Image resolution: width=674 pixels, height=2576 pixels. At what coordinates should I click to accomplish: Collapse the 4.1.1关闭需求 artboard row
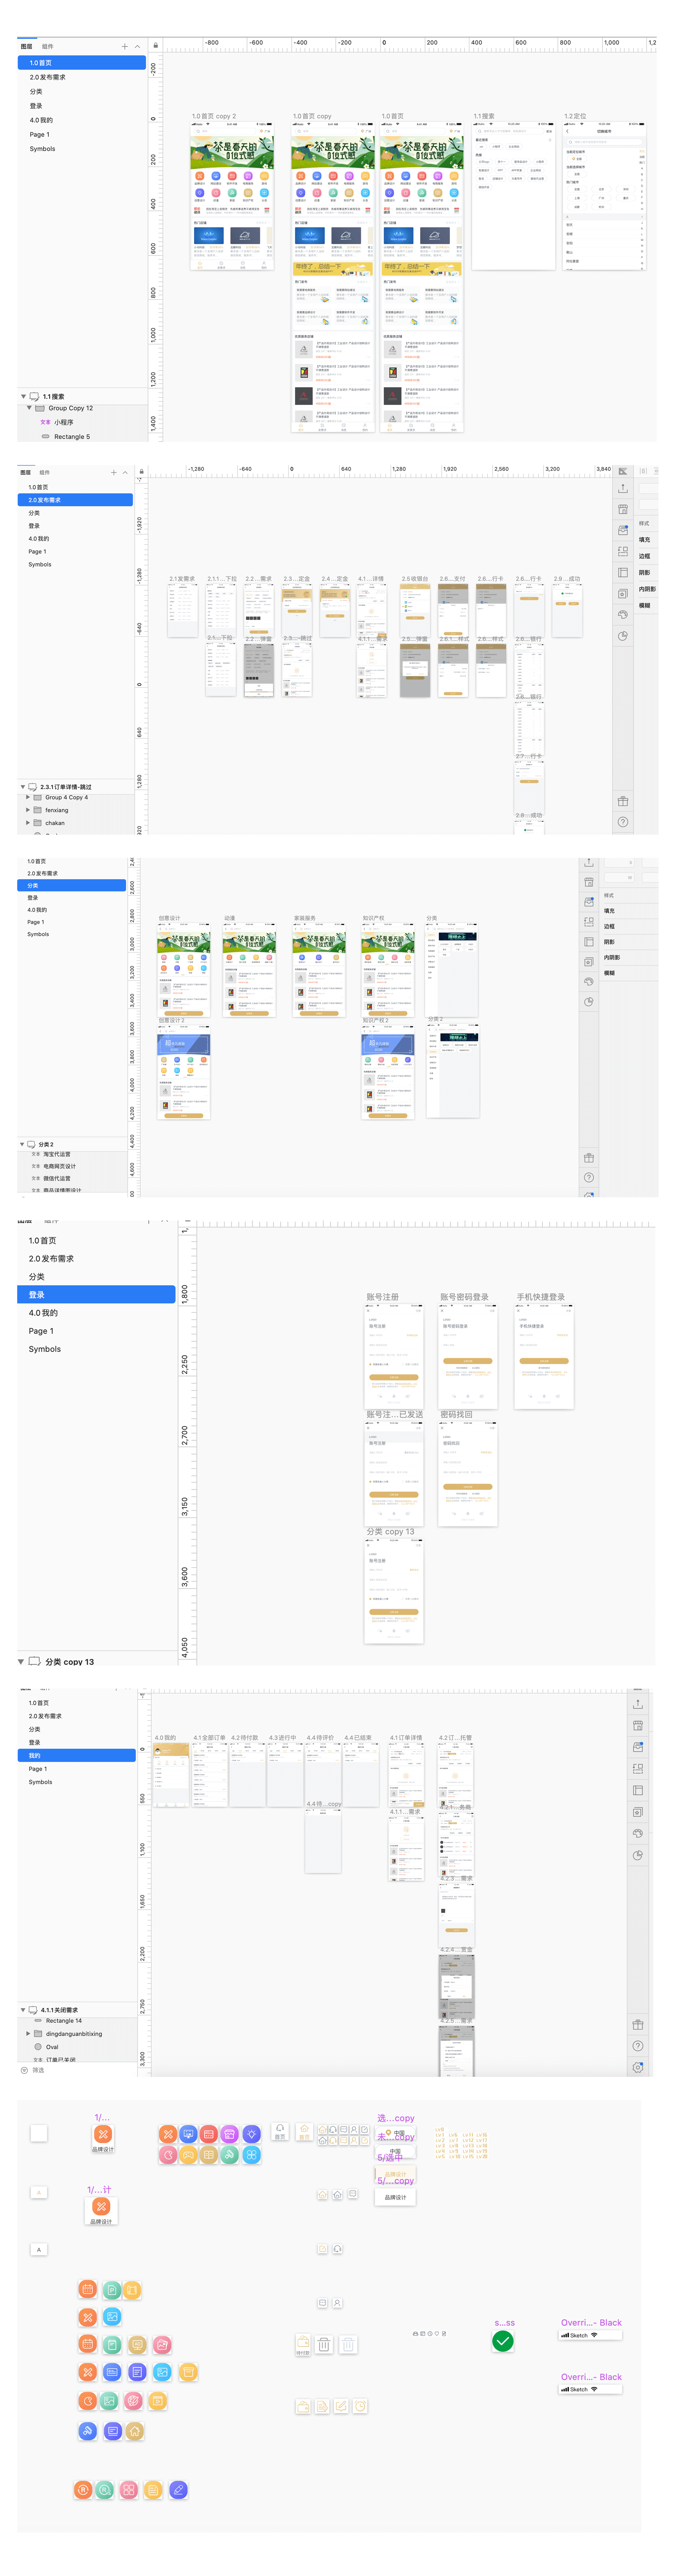coord(23,2010)
